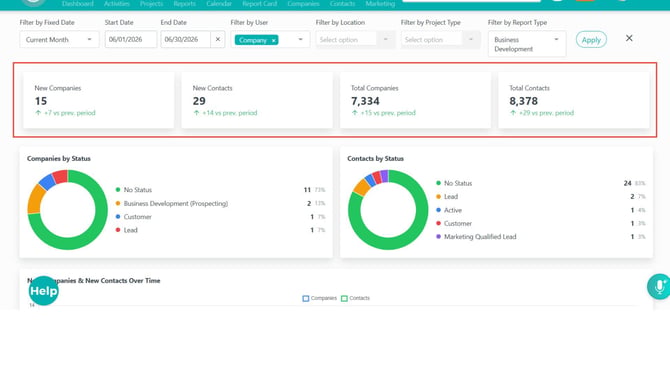The image size is (670, 376).
Task: Close the filter bar with the X icon
Action: [x=629, y=38]
